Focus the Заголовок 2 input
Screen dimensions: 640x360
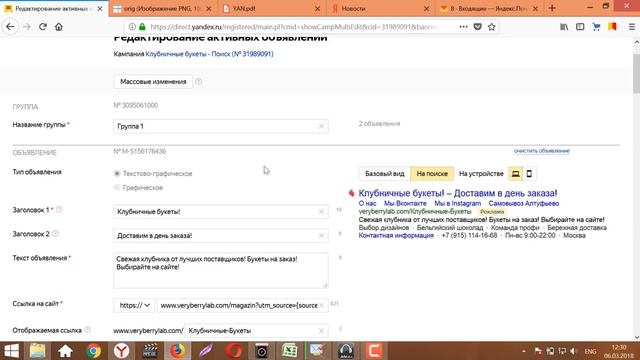(x=221, y=236)
